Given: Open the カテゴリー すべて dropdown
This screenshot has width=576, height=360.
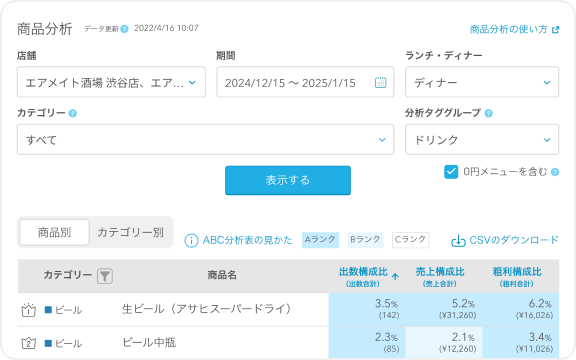Looking at the screenshot, I should [x=205, y=140].
